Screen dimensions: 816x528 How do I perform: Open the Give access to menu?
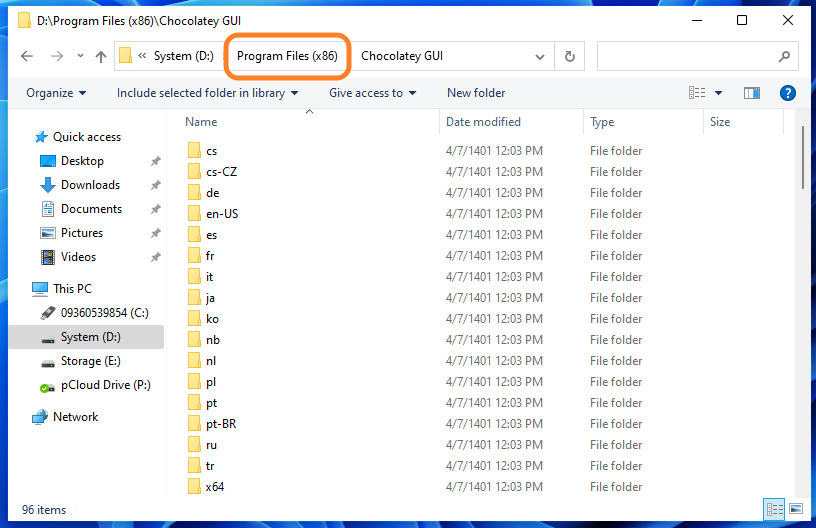(373, 93)
